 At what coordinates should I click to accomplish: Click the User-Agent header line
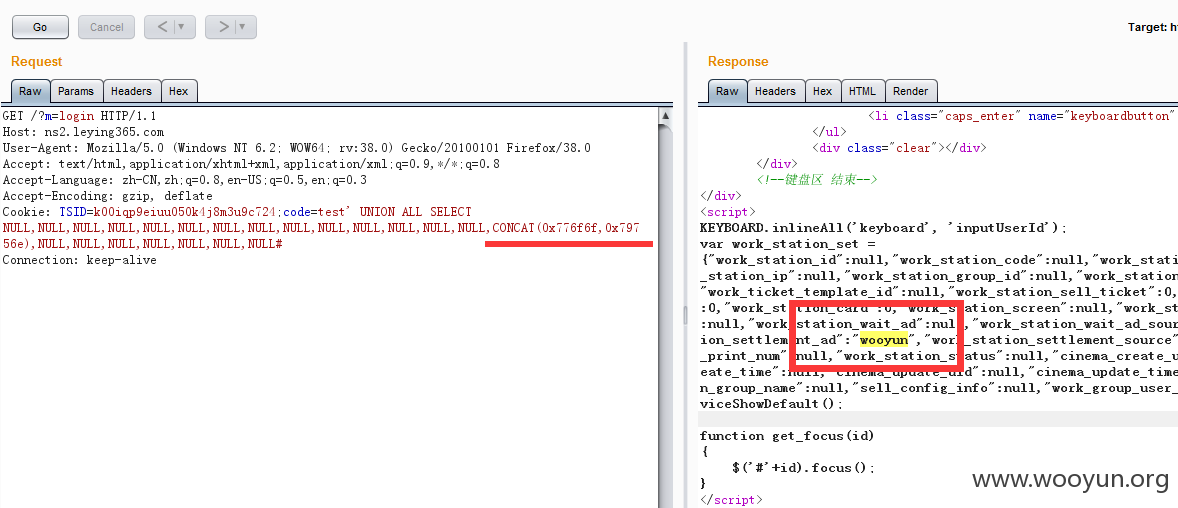(x=297, y=148)
